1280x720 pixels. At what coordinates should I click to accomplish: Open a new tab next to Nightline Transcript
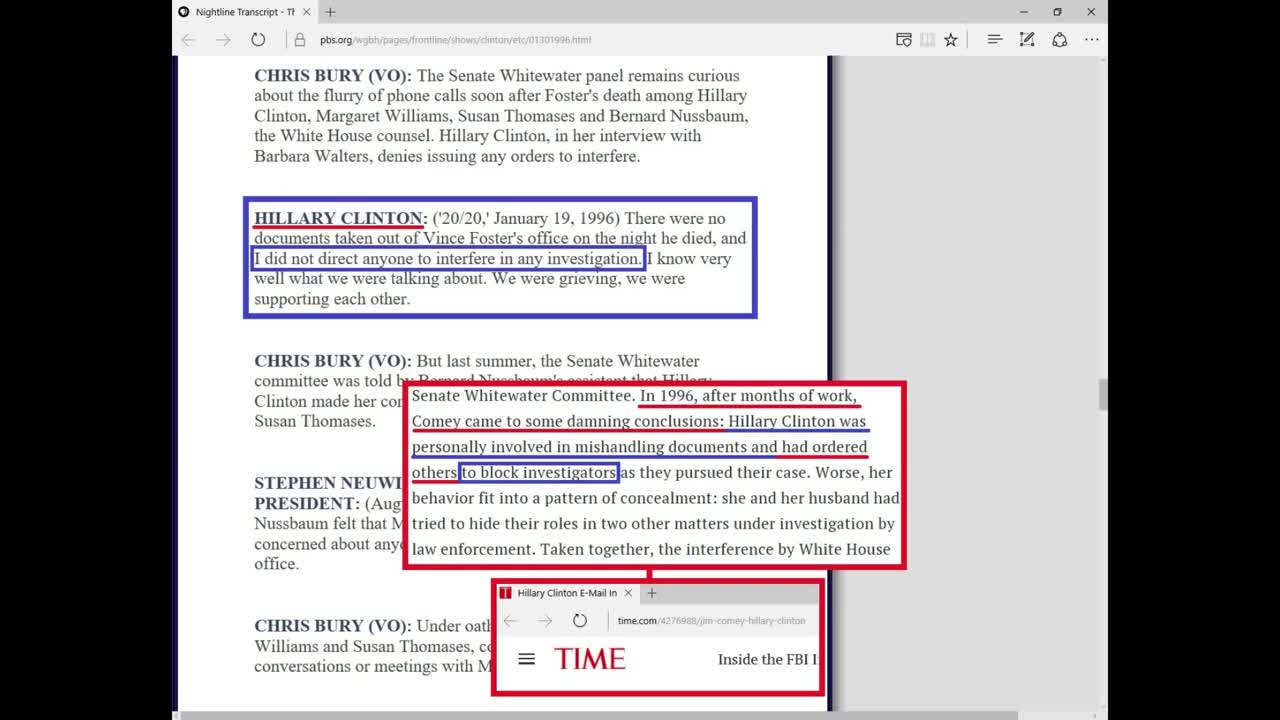330,12
